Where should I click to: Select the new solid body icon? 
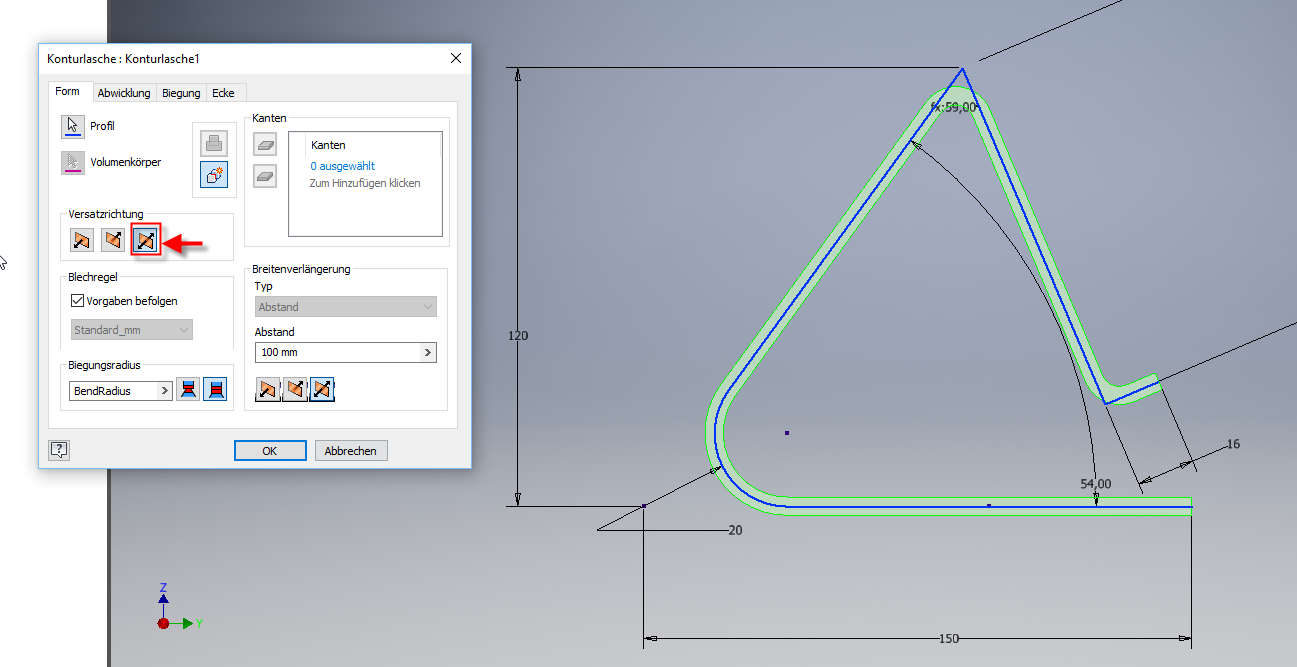[214, 174]
